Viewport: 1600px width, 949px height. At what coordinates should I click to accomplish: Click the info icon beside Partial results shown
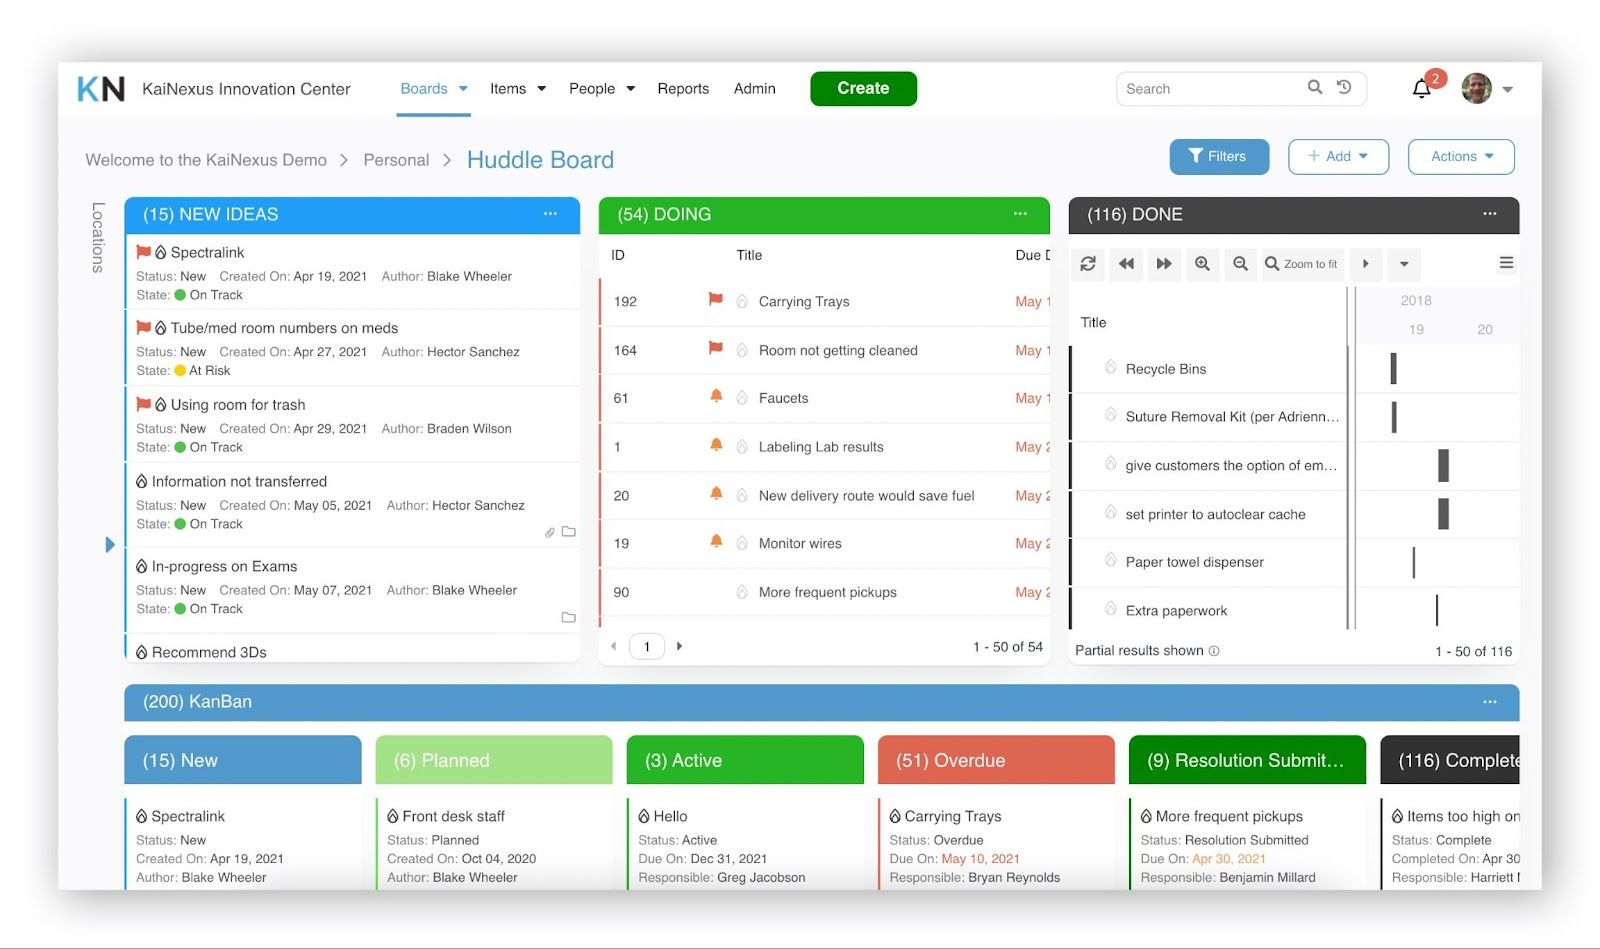(x=1214, y=651)
